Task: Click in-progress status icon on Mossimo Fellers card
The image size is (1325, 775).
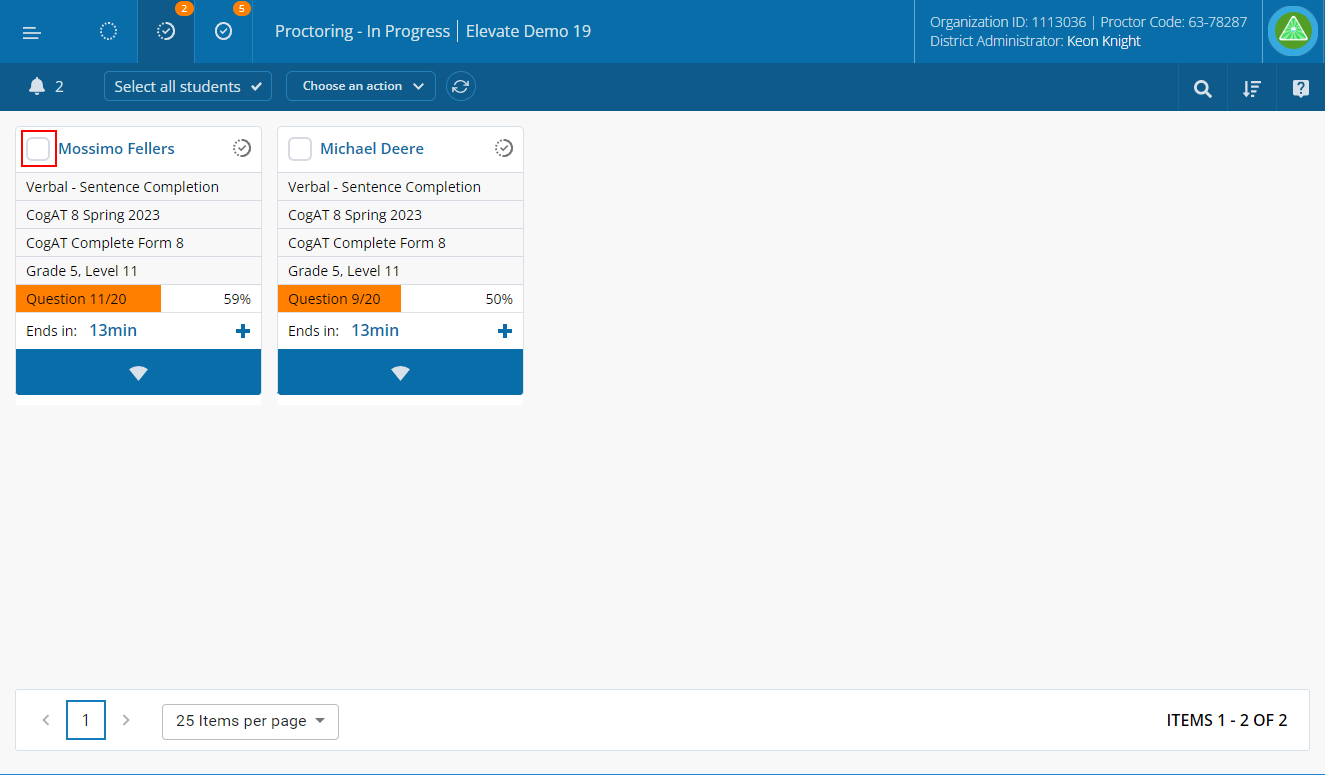Action: (242, 148)
